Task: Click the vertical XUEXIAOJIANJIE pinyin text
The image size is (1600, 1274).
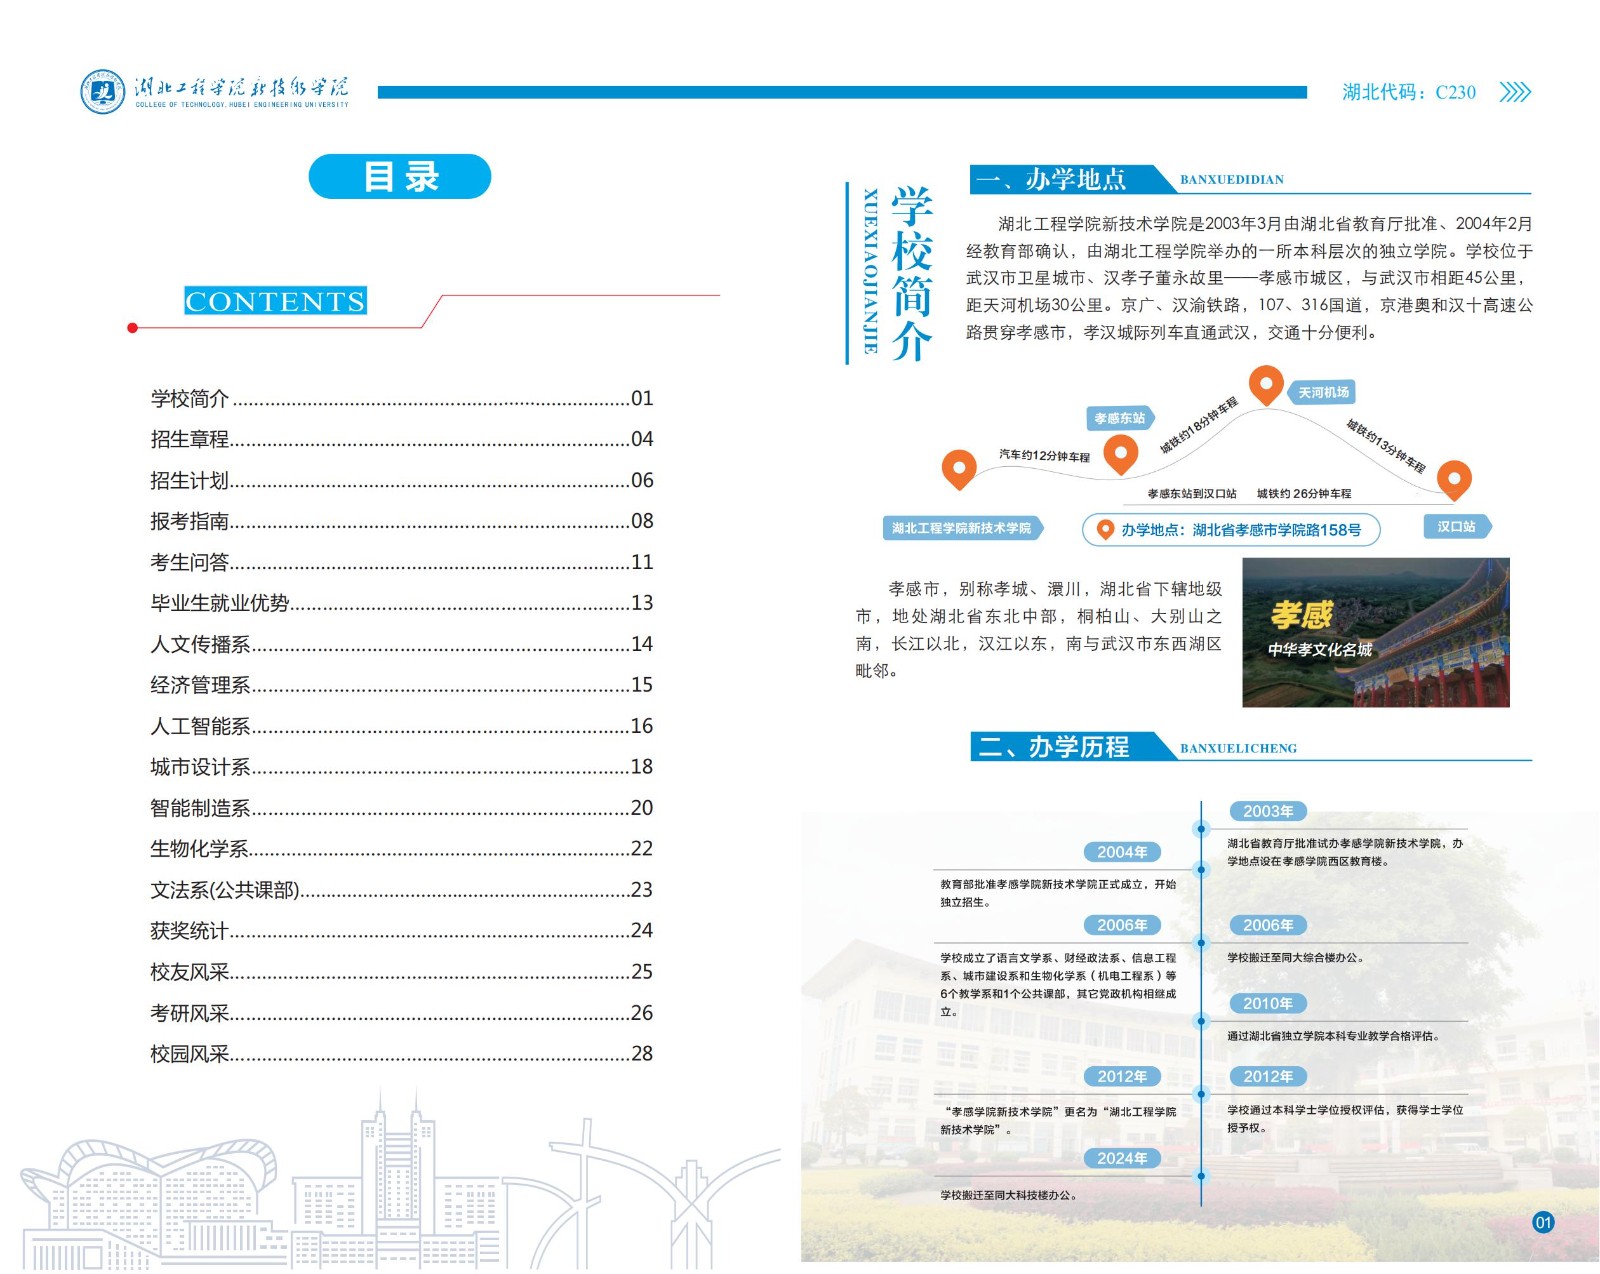Action: click(870, 271)
